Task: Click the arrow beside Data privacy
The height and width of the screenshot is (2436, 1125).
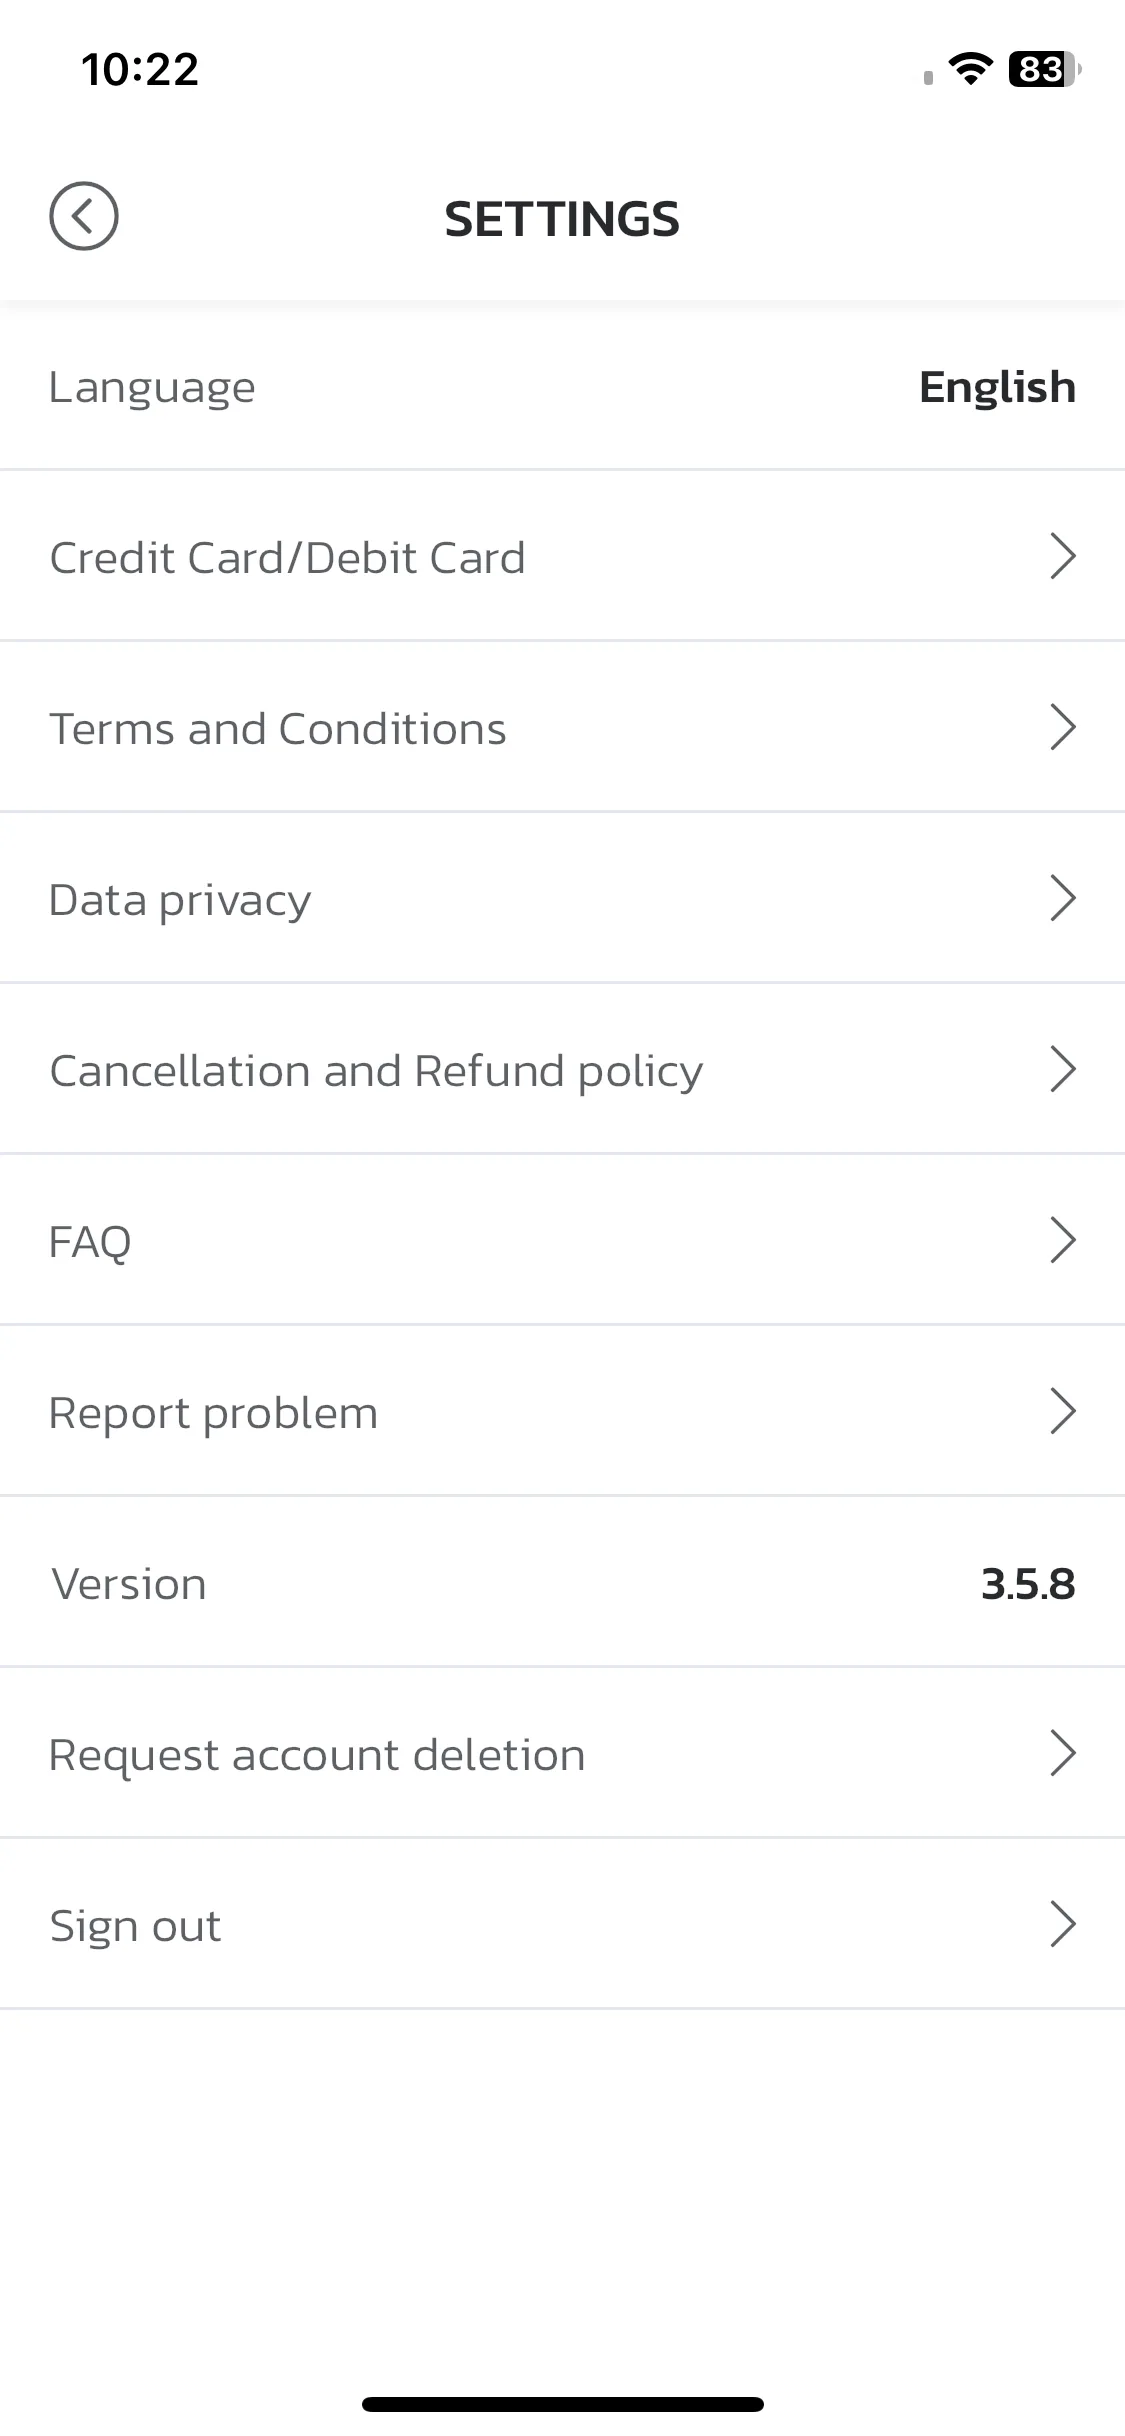Action: (1062, 898)
